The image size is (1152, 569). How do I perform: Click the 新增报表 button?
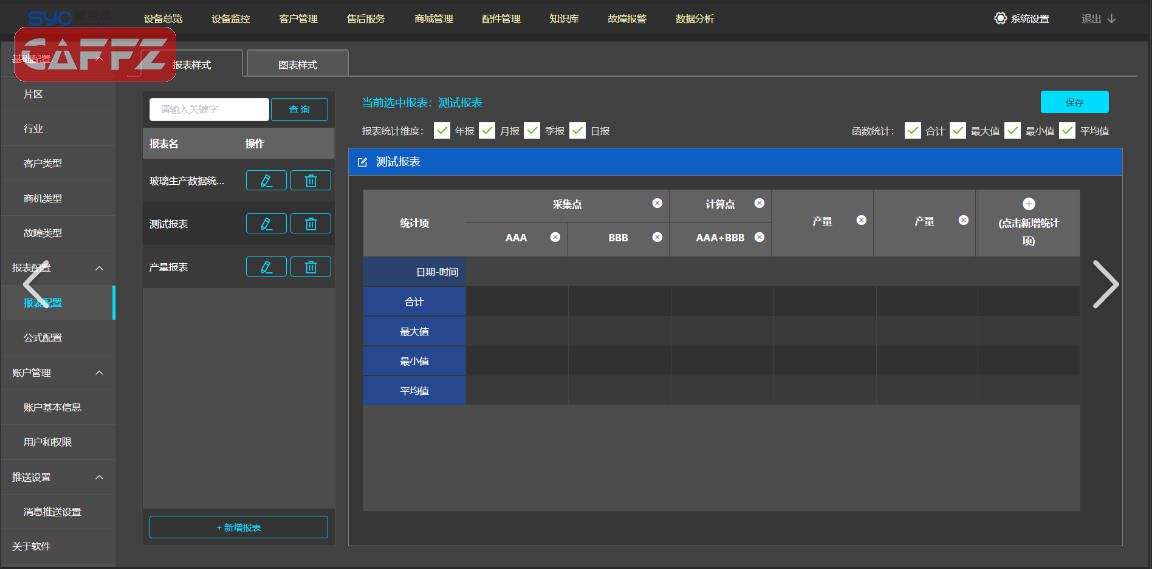tap(238, 527)
